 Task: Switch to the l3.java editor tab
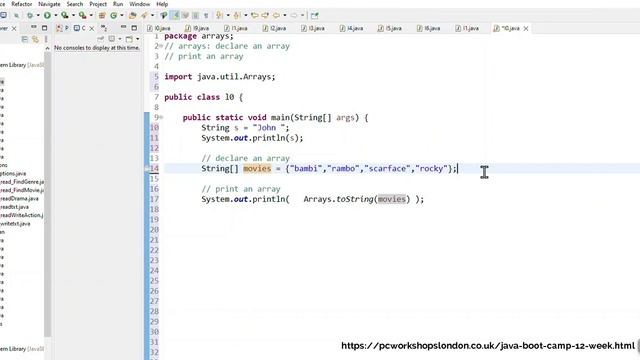pos(313,28)
